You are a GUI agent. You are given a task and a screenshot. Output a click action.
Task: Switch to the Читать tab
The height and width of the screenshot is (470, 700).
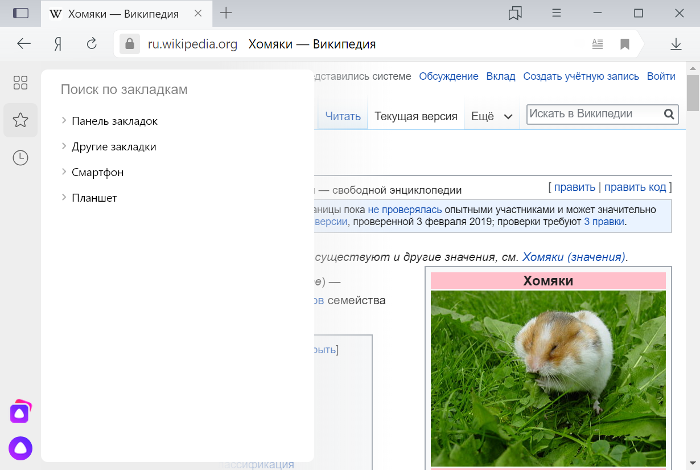[x=342, y=116]
